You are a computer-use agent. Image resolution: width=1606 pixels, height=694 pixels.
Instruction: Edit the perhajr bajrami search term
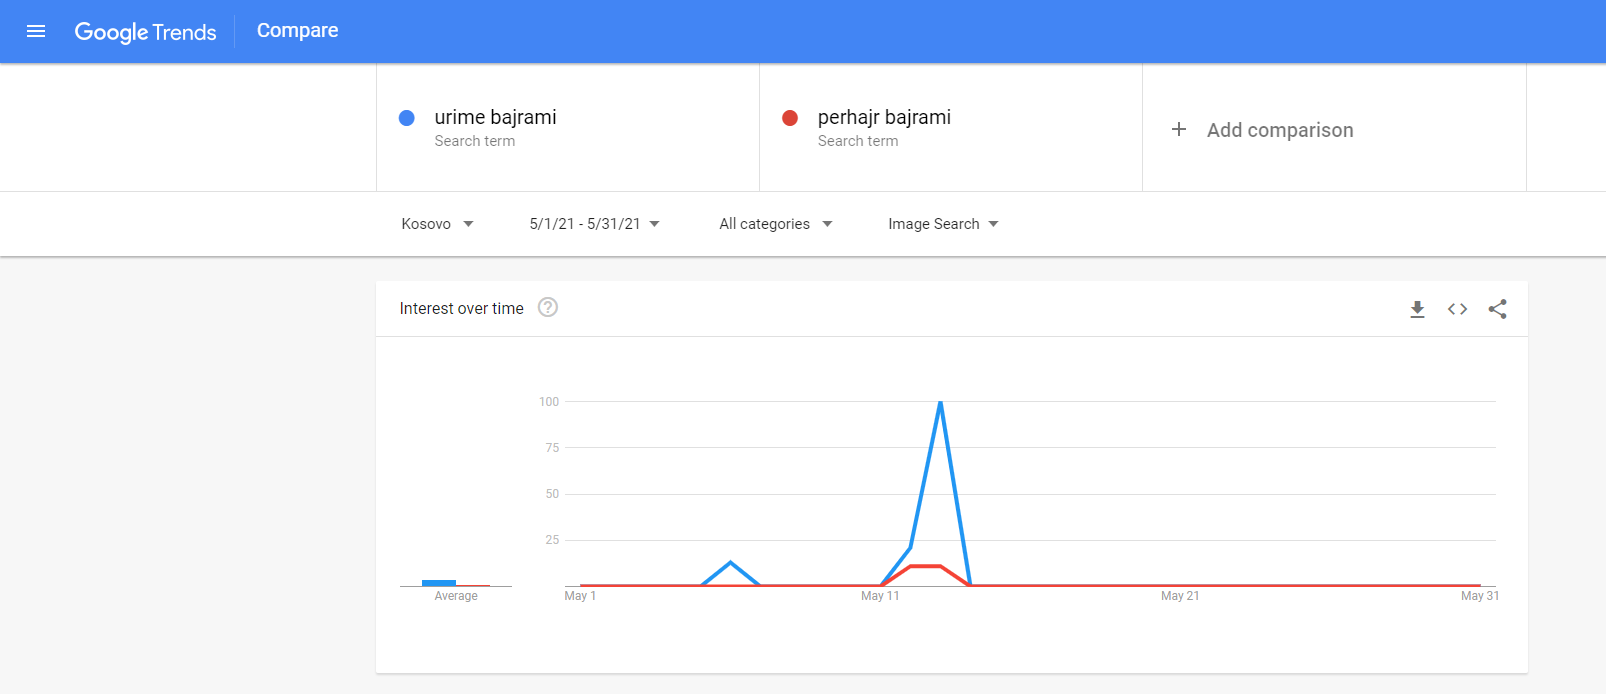point(884,118)
